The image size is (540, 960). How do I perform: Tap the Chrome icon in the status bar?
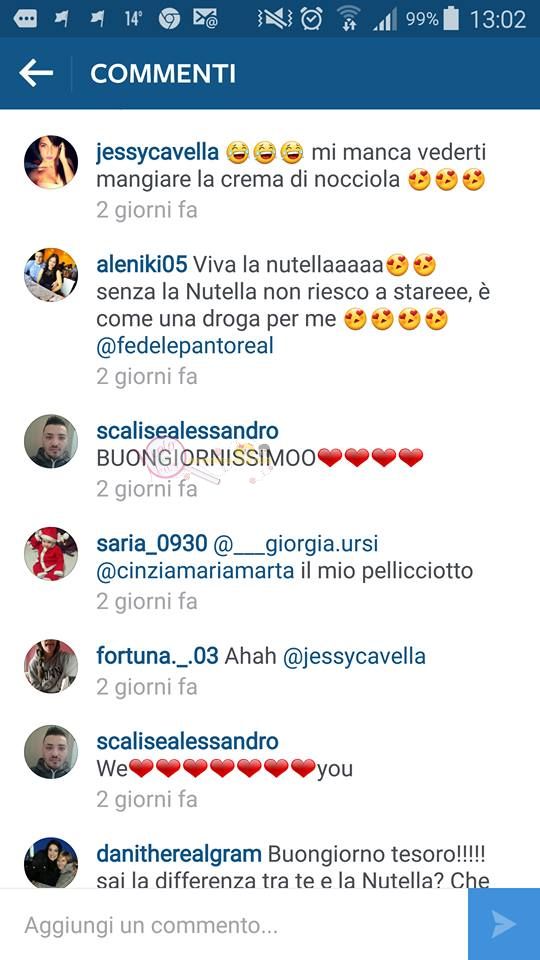click(x=170, y=20)
